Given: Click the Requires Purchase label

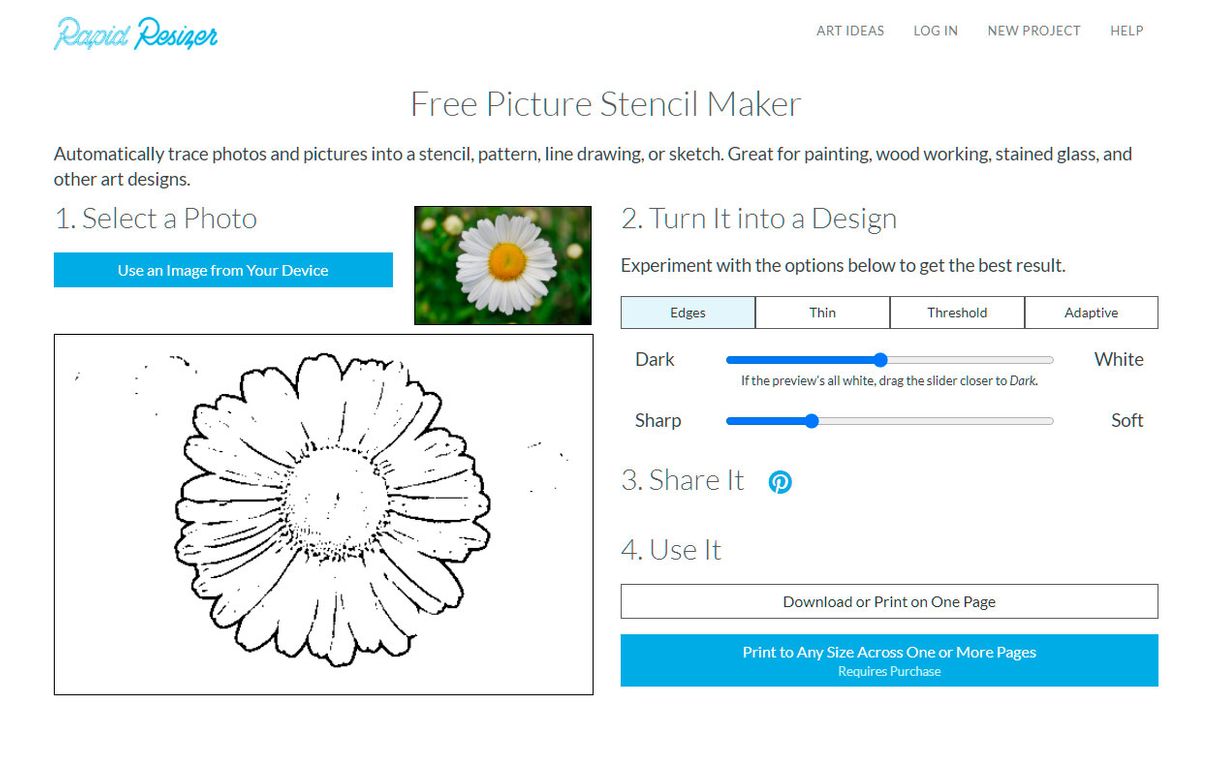Looking at the screenshot, I should pos(889,671).
